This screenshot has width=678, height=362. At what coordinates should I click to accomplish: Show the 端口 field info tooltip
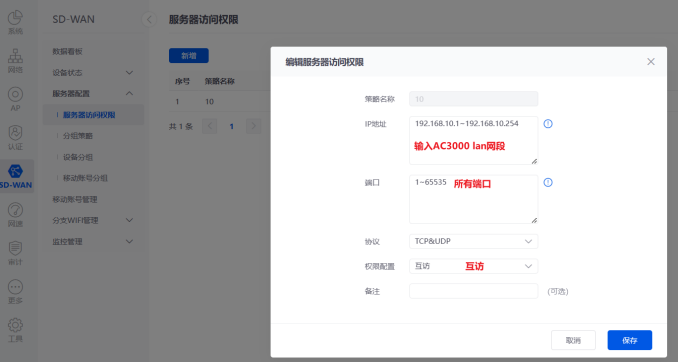tap(548, 183)
